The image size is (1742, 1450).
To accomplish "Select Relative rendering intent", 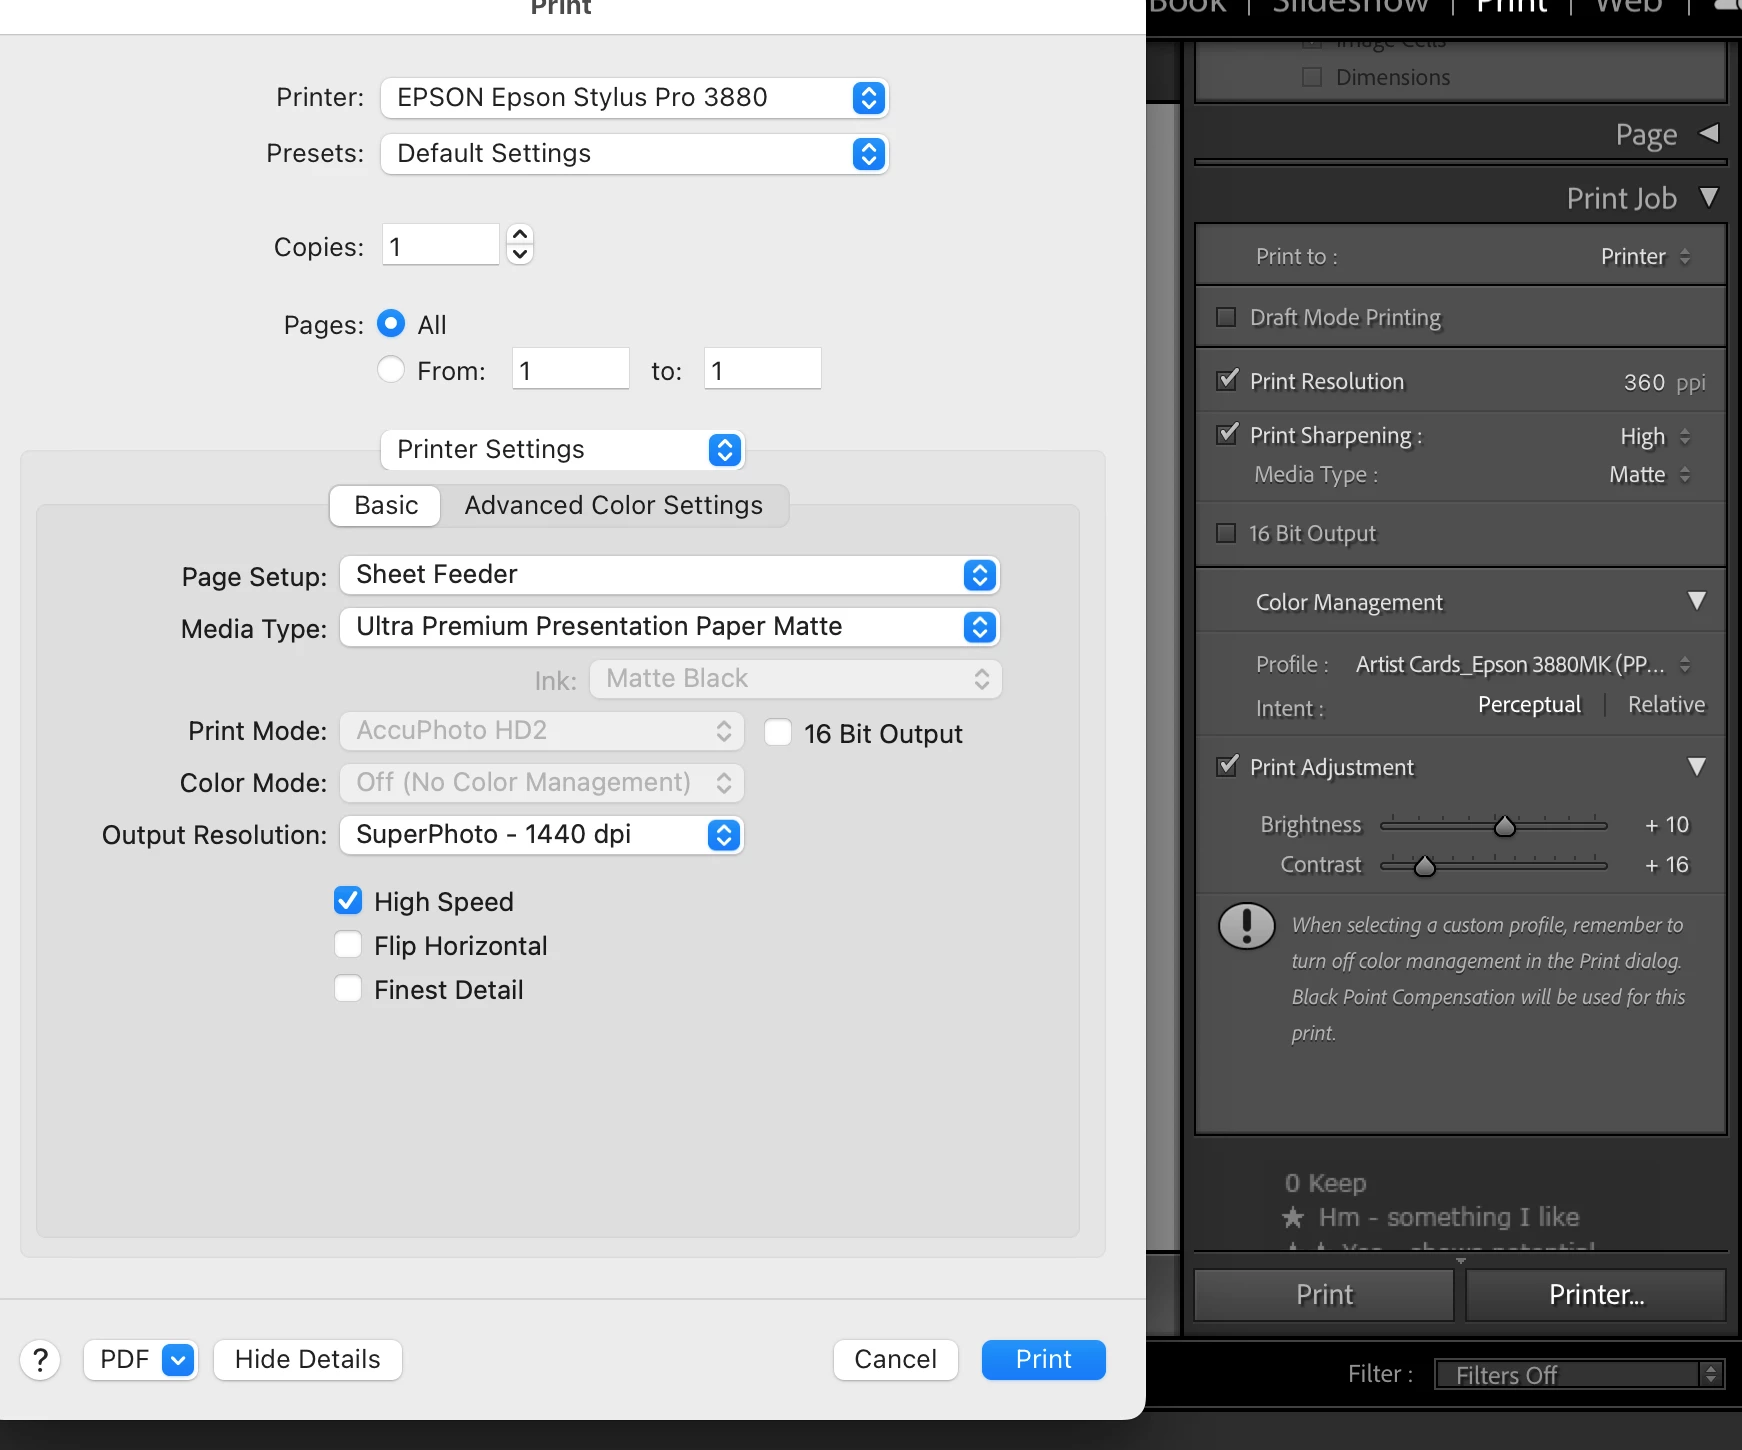I will click(1666, 705).
